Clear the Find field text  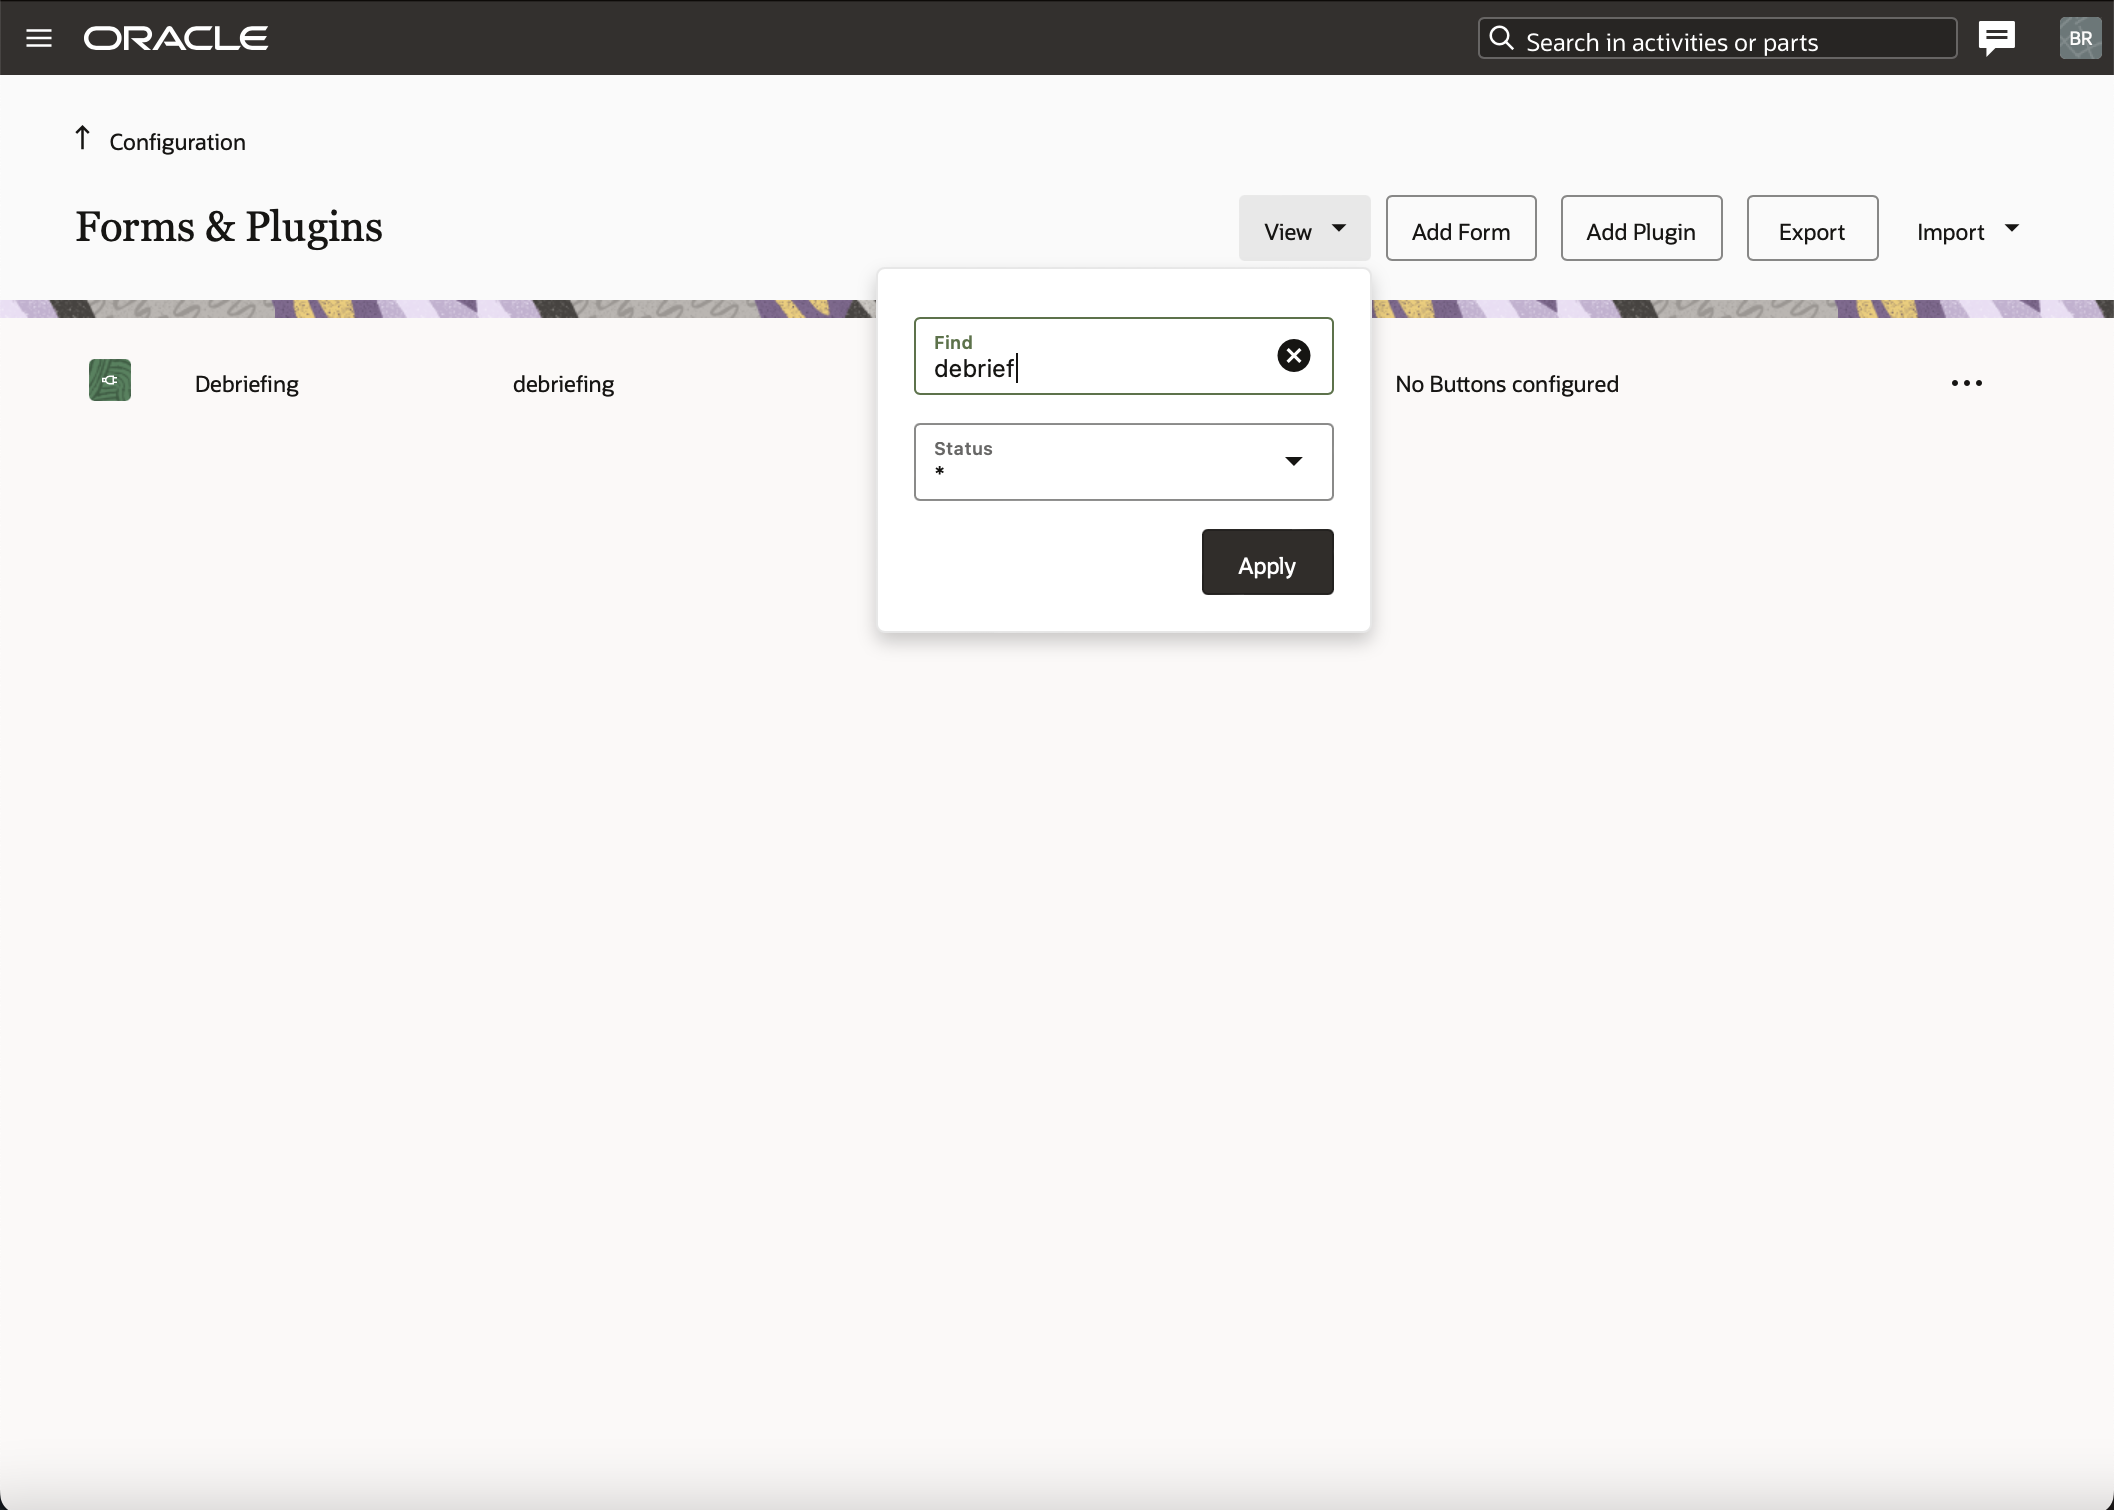point(1293,356)
